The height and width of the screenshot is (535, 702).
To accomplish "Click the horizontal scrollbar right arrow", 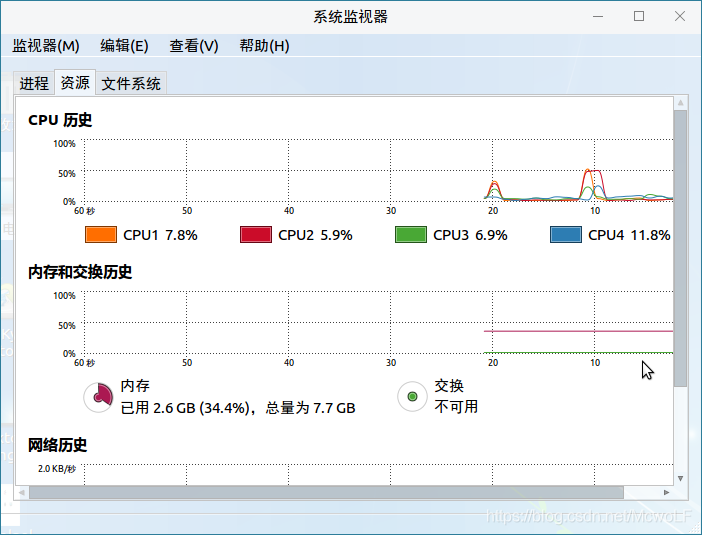I will pyautogui.click(x=667, y=492).
